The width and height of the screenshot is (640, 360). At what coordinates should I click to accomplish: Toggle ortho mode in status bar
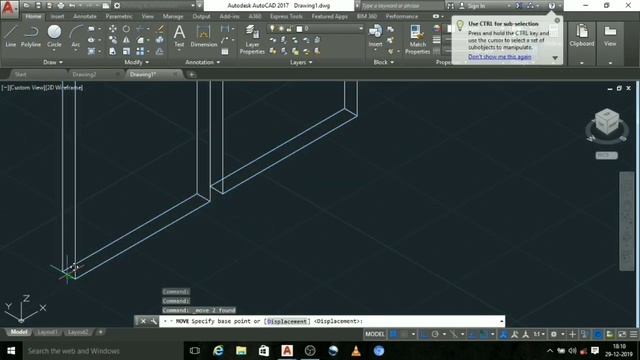pos(424,334)
